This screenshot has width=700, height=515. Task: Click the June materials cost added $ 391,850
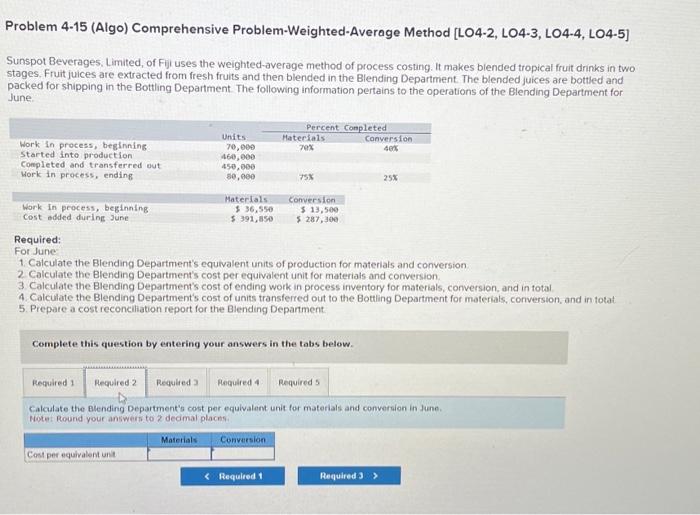pos(252,219)
